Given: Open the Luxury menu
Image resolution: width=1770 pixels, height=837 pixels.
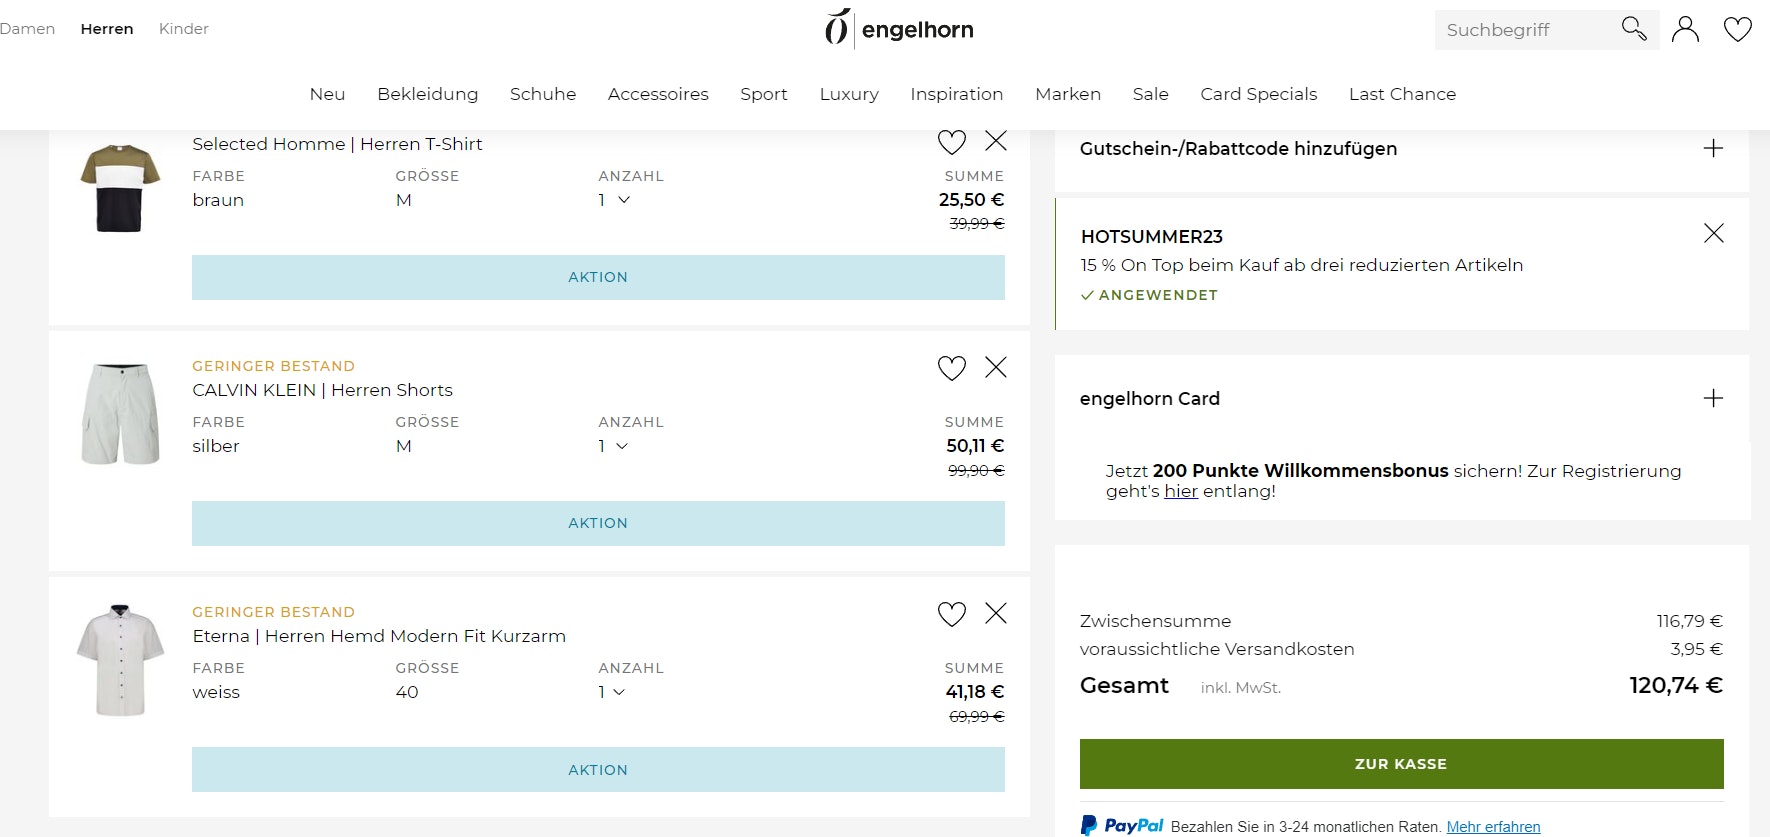Looking at the screenshot, I should [849, 94].
